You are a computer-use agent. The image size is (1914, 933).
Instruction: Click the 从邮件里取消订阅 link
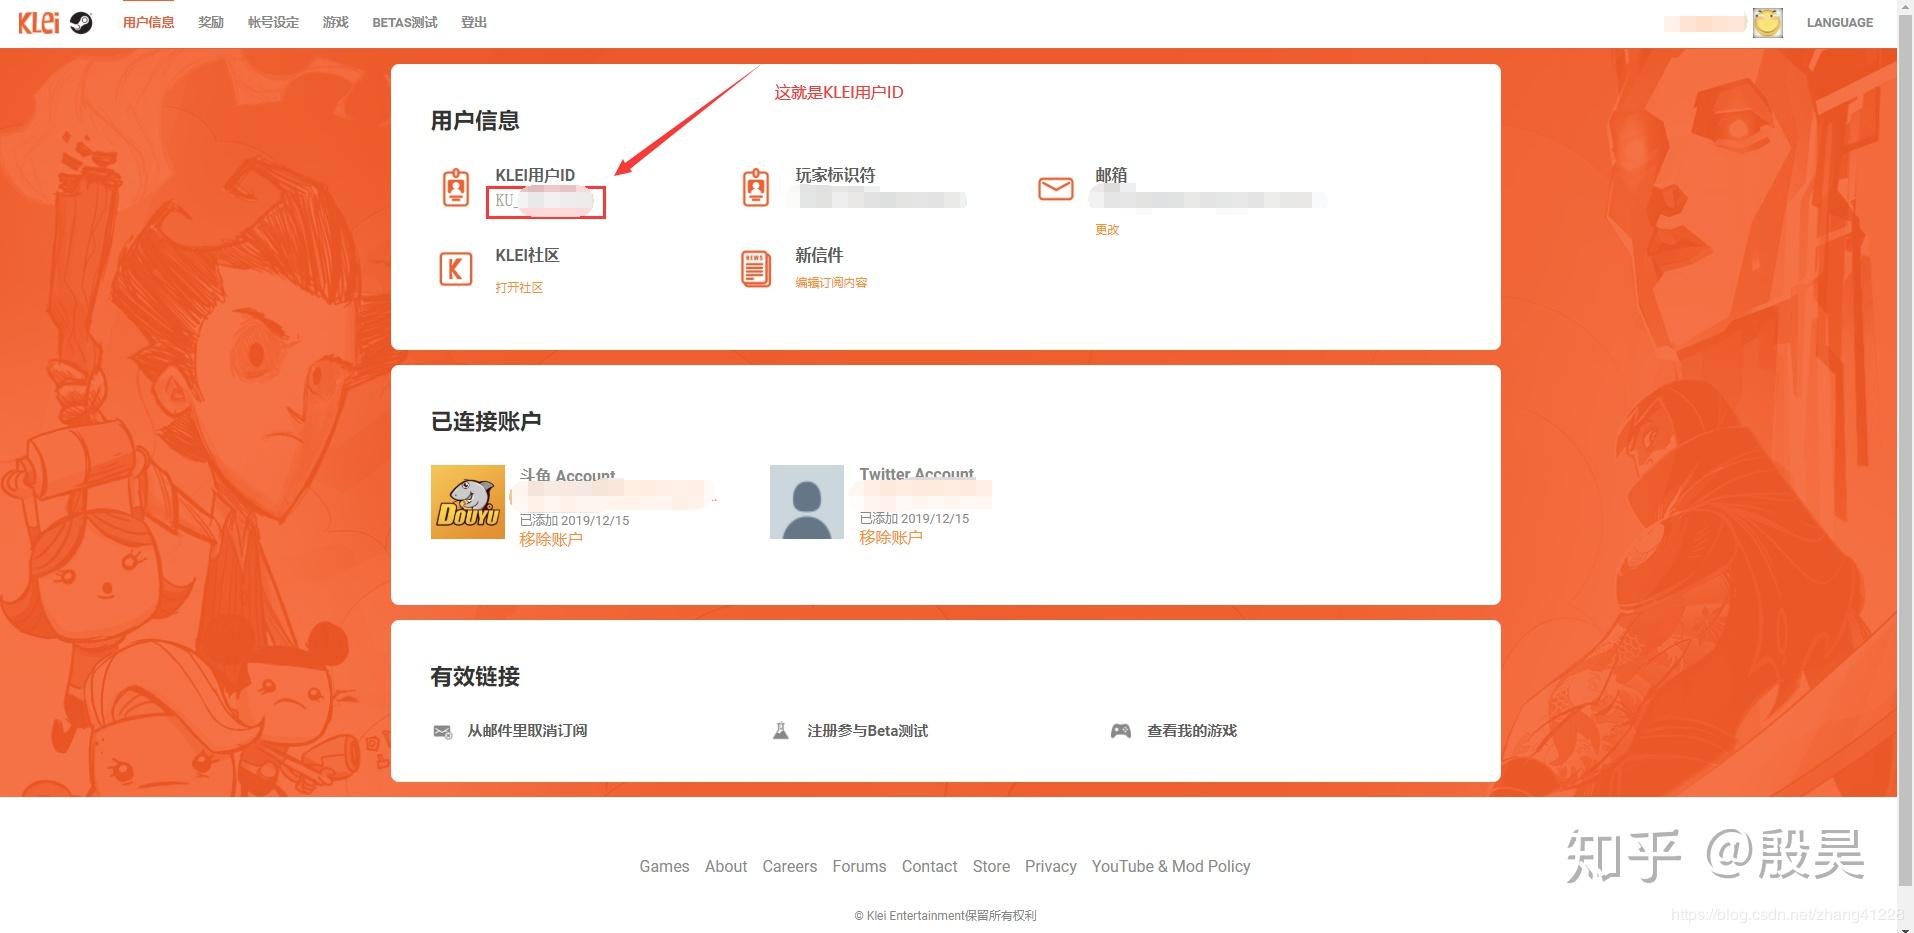point(527,731)
